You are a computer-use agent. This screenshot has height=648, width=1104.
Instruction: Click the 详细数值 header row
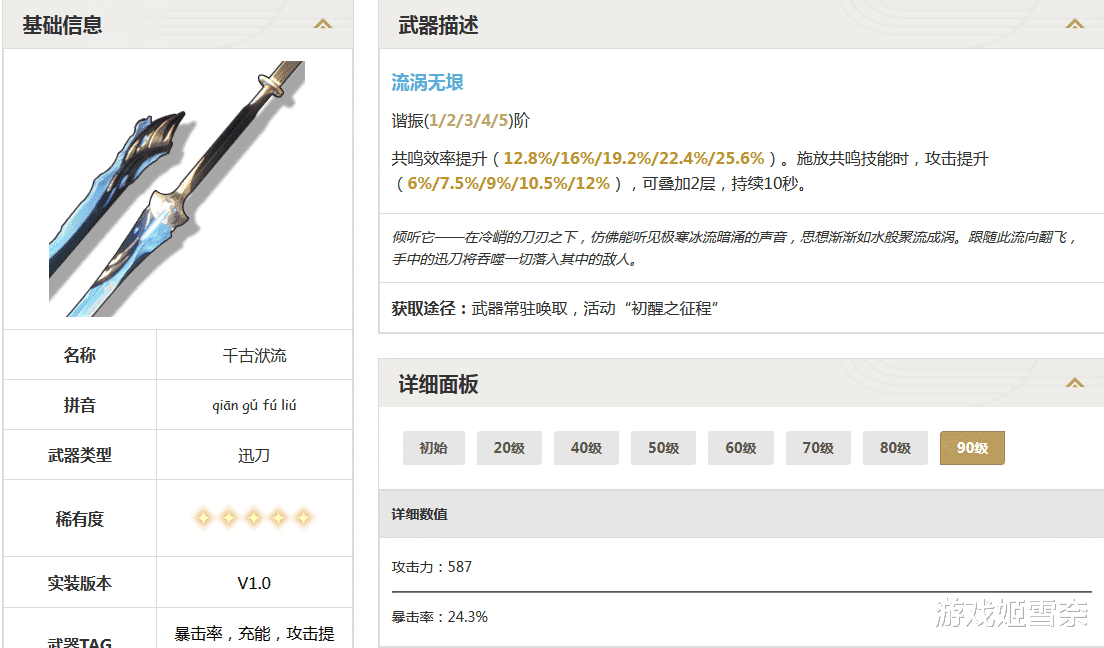pyautogui.click(x=741, y=514)
